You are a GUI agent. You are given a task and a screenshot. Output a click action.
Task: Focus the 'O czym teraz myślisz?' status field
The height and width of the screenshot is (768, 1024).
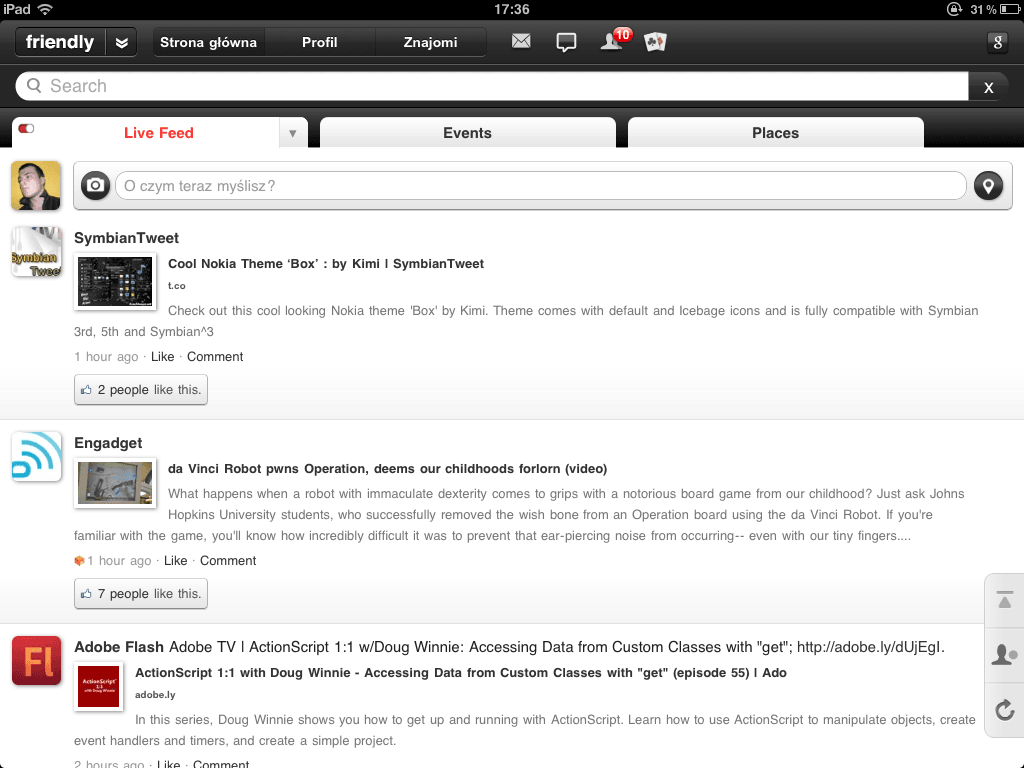click(x=541, y=186)
